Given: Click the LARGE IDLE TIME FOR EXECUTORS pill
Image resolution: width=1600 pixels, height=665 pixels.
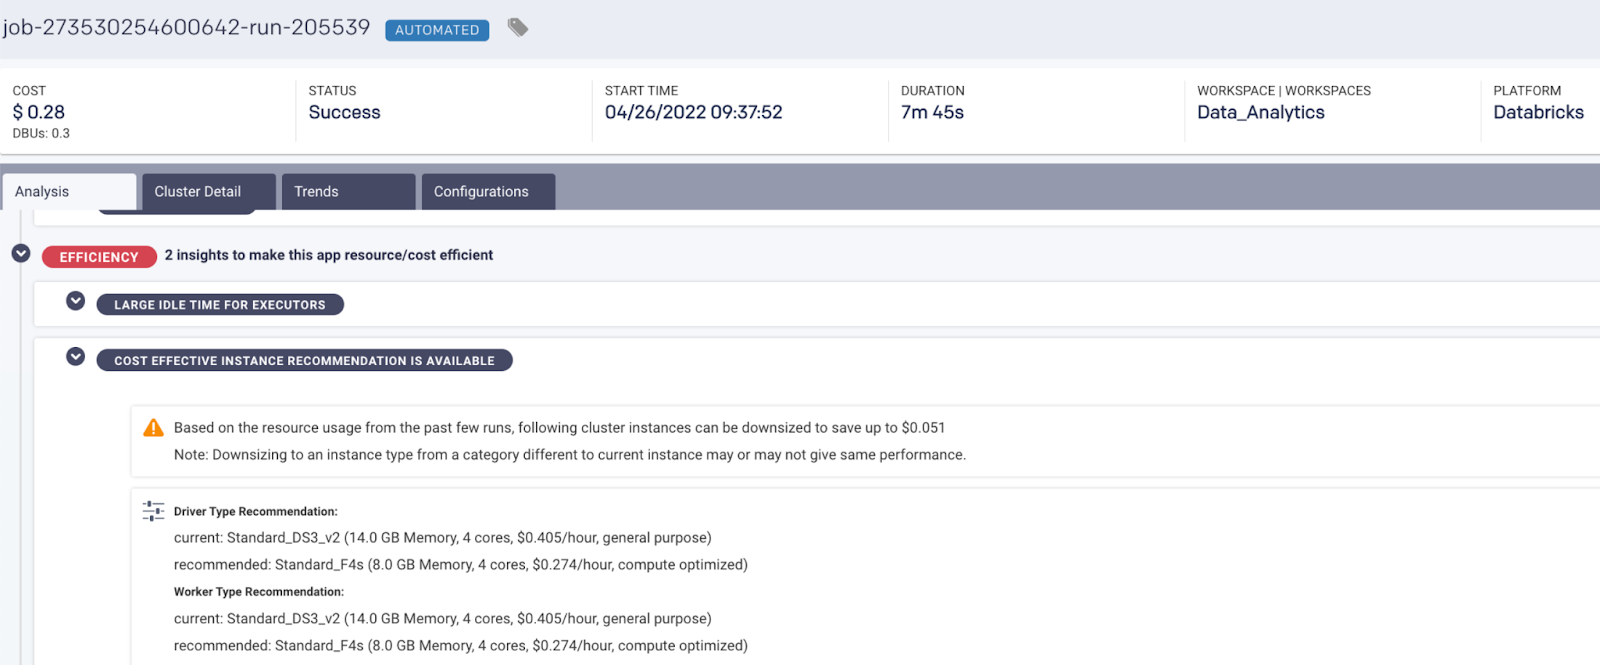Looking at the screenshot, I should pyautogui.click(x=220, y=305).
